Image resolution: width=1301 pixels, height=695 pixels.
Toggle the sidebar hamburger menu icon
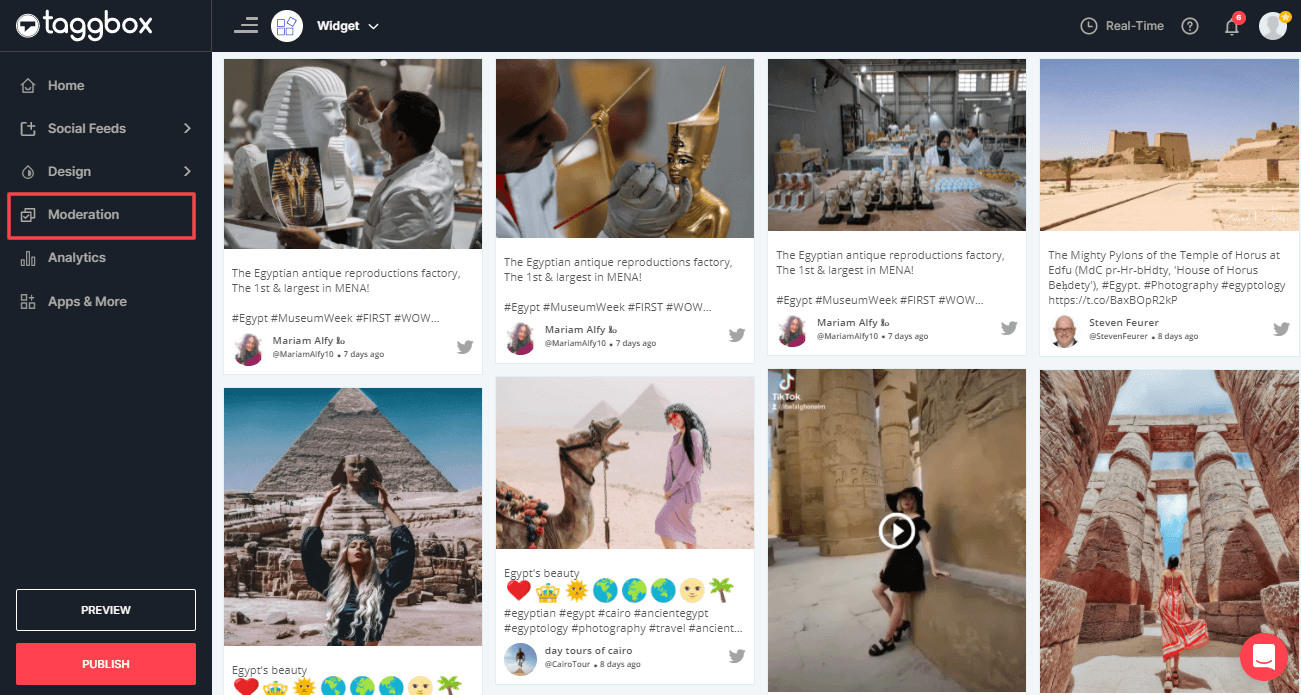246,26
